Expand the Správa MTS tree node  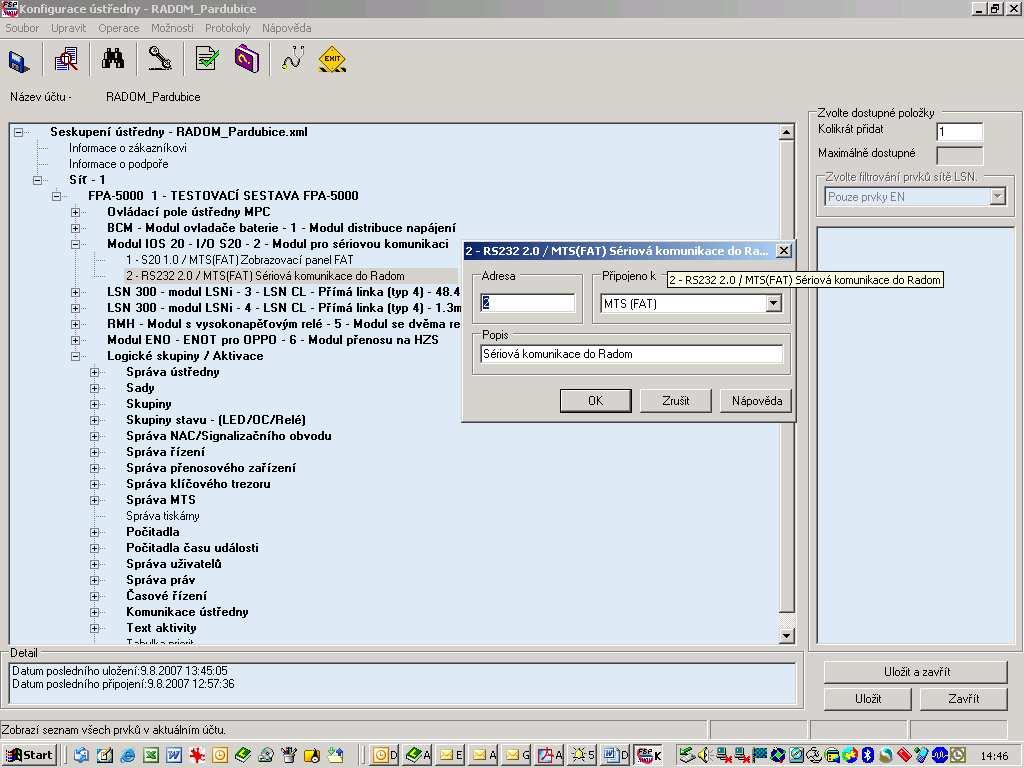(x=95, y=500)
